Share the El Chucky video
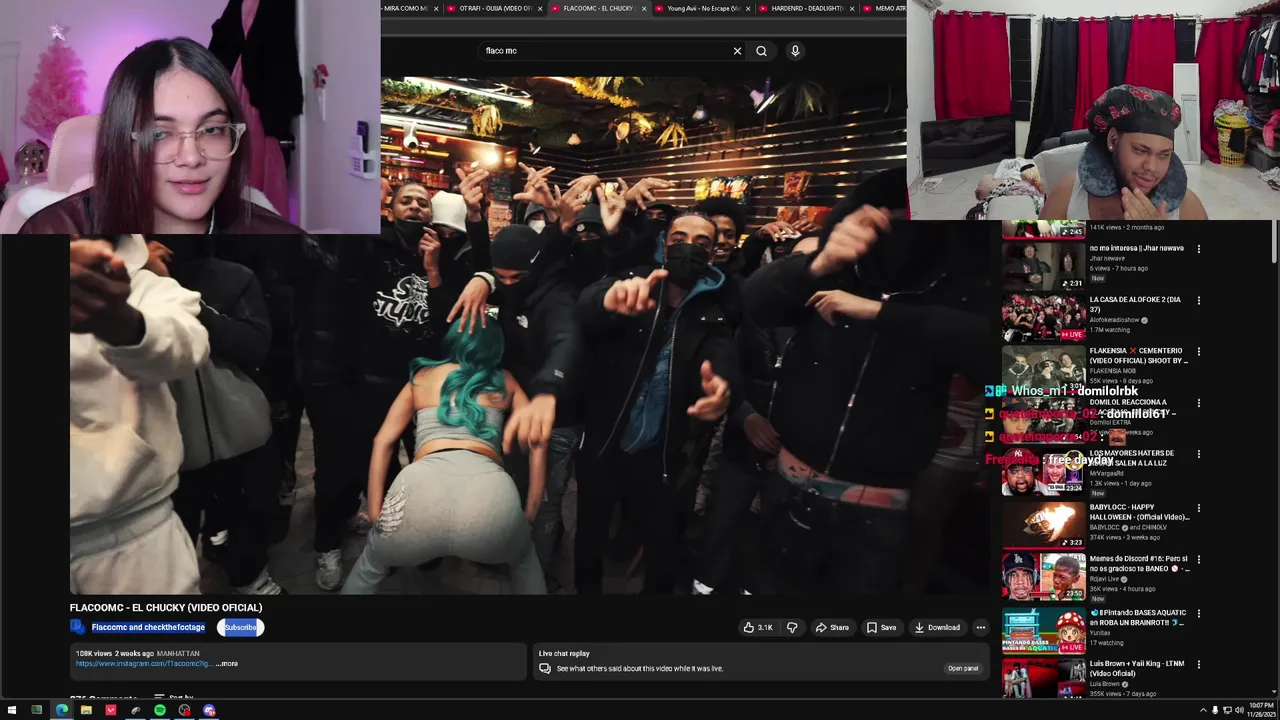Viewport: 1280px width, 720px height. tap(832, 628)
